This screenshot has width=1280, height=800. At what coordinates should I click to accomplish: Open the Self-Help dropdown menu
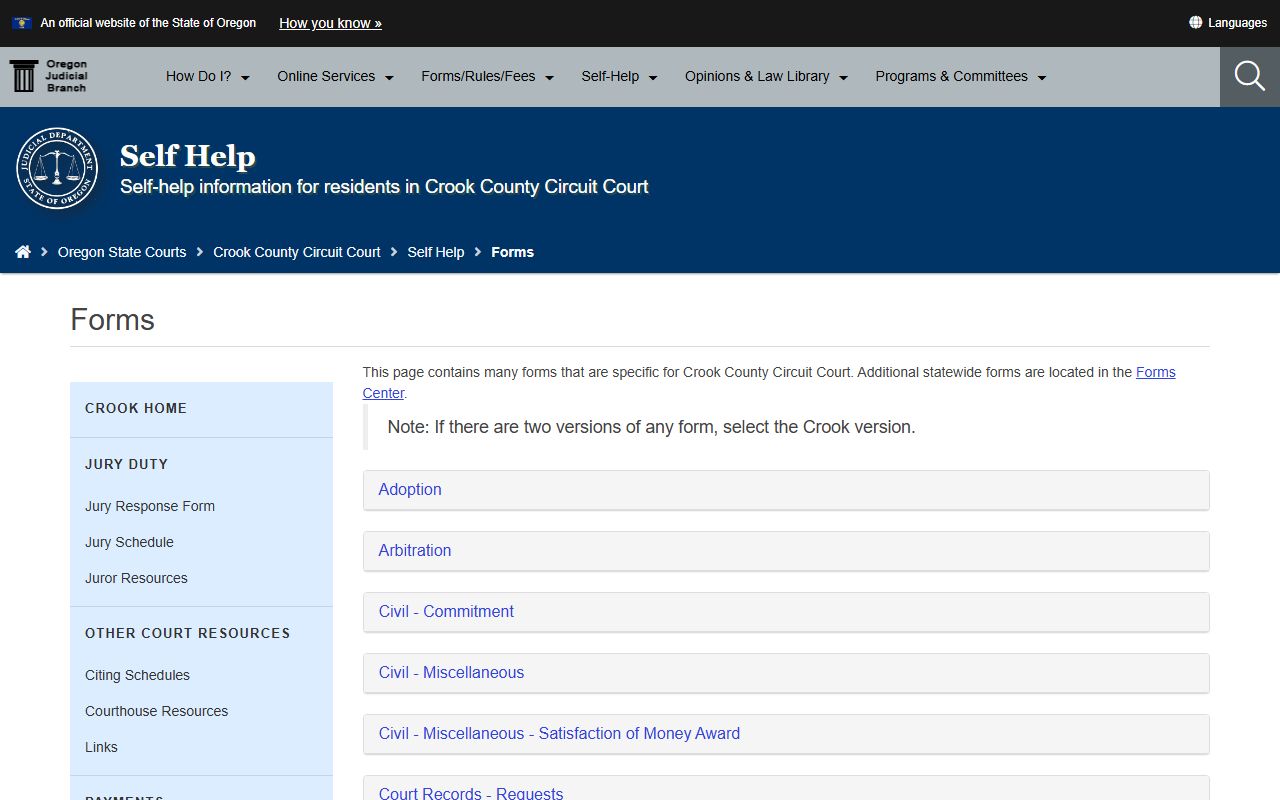click(619, 76)
